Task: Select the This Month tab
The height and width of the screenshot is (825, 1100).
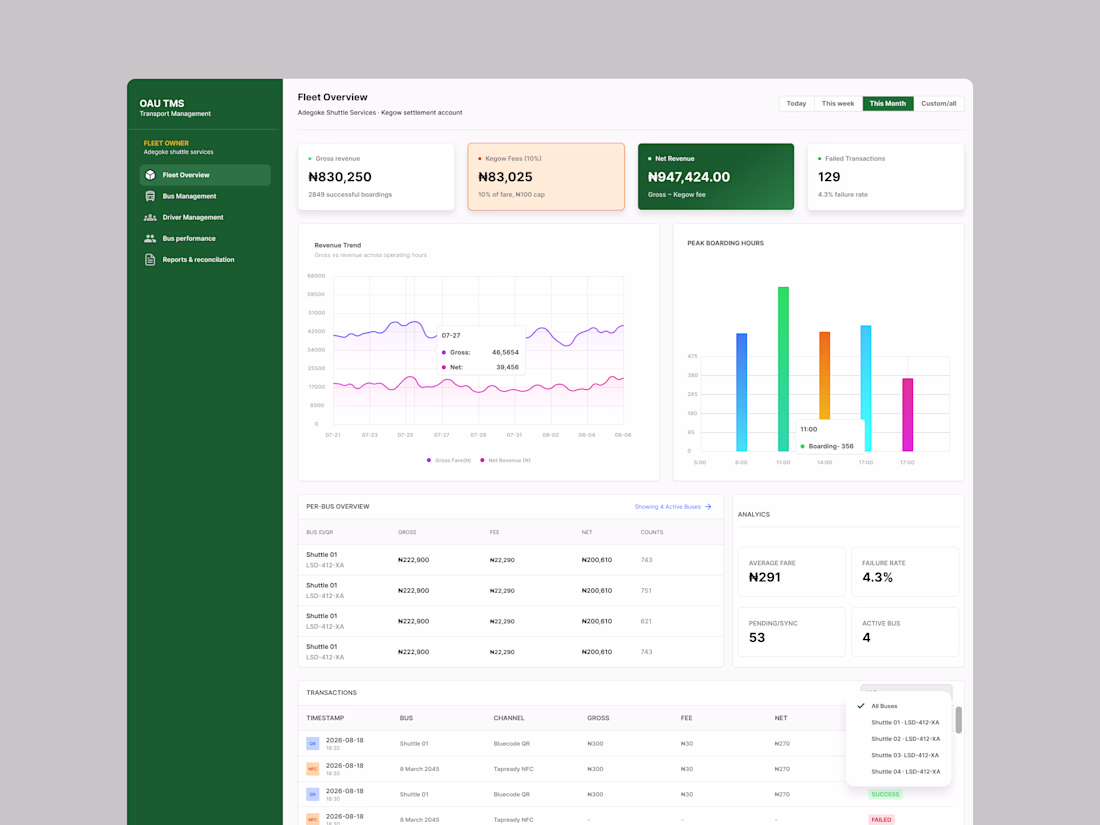Action: (x=887, y=104)
